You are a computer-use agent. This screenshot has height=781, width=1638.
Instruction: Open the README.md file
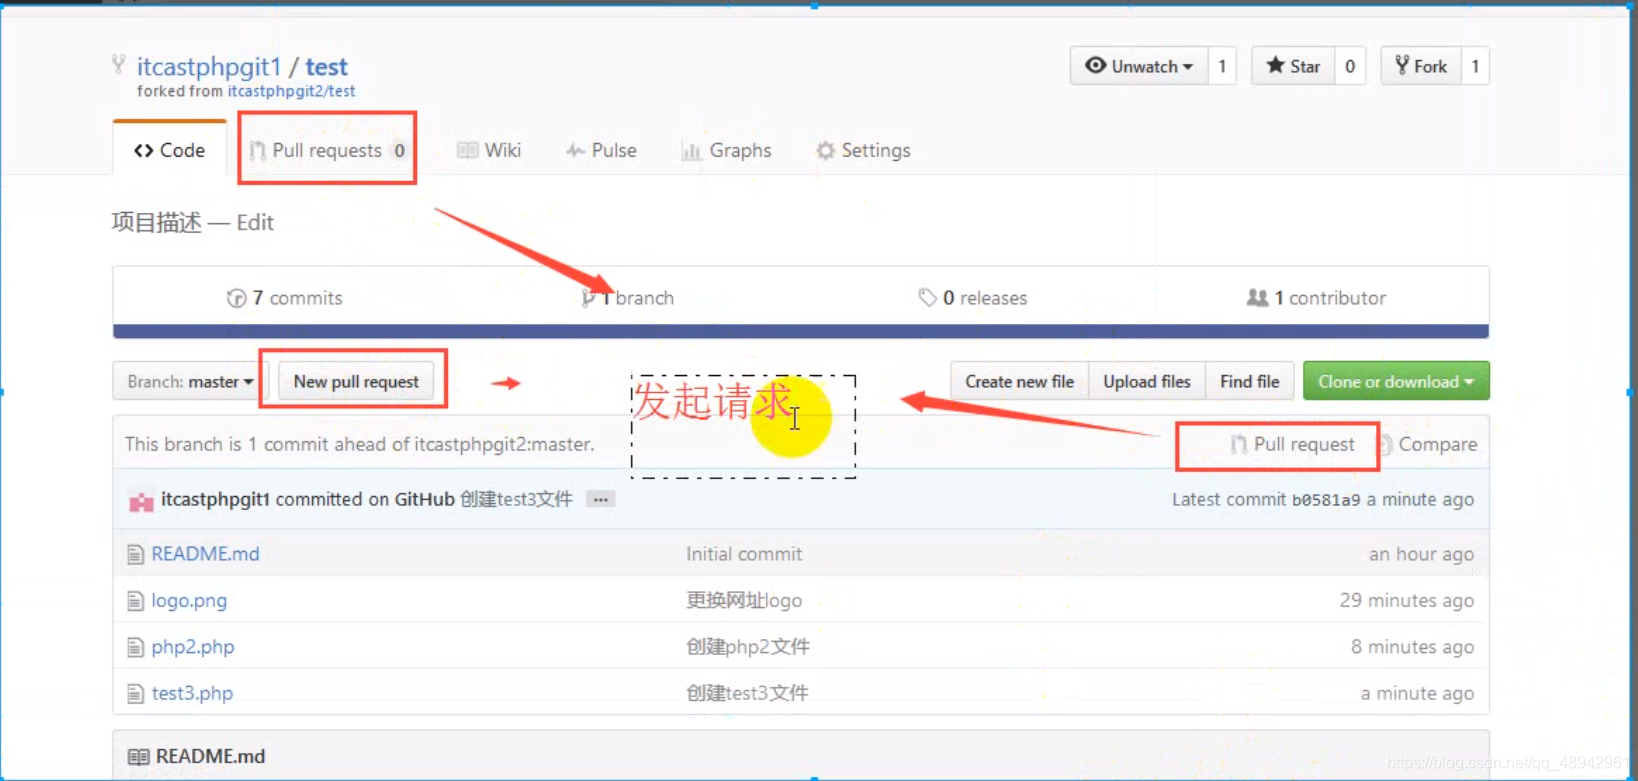[205, 554]
